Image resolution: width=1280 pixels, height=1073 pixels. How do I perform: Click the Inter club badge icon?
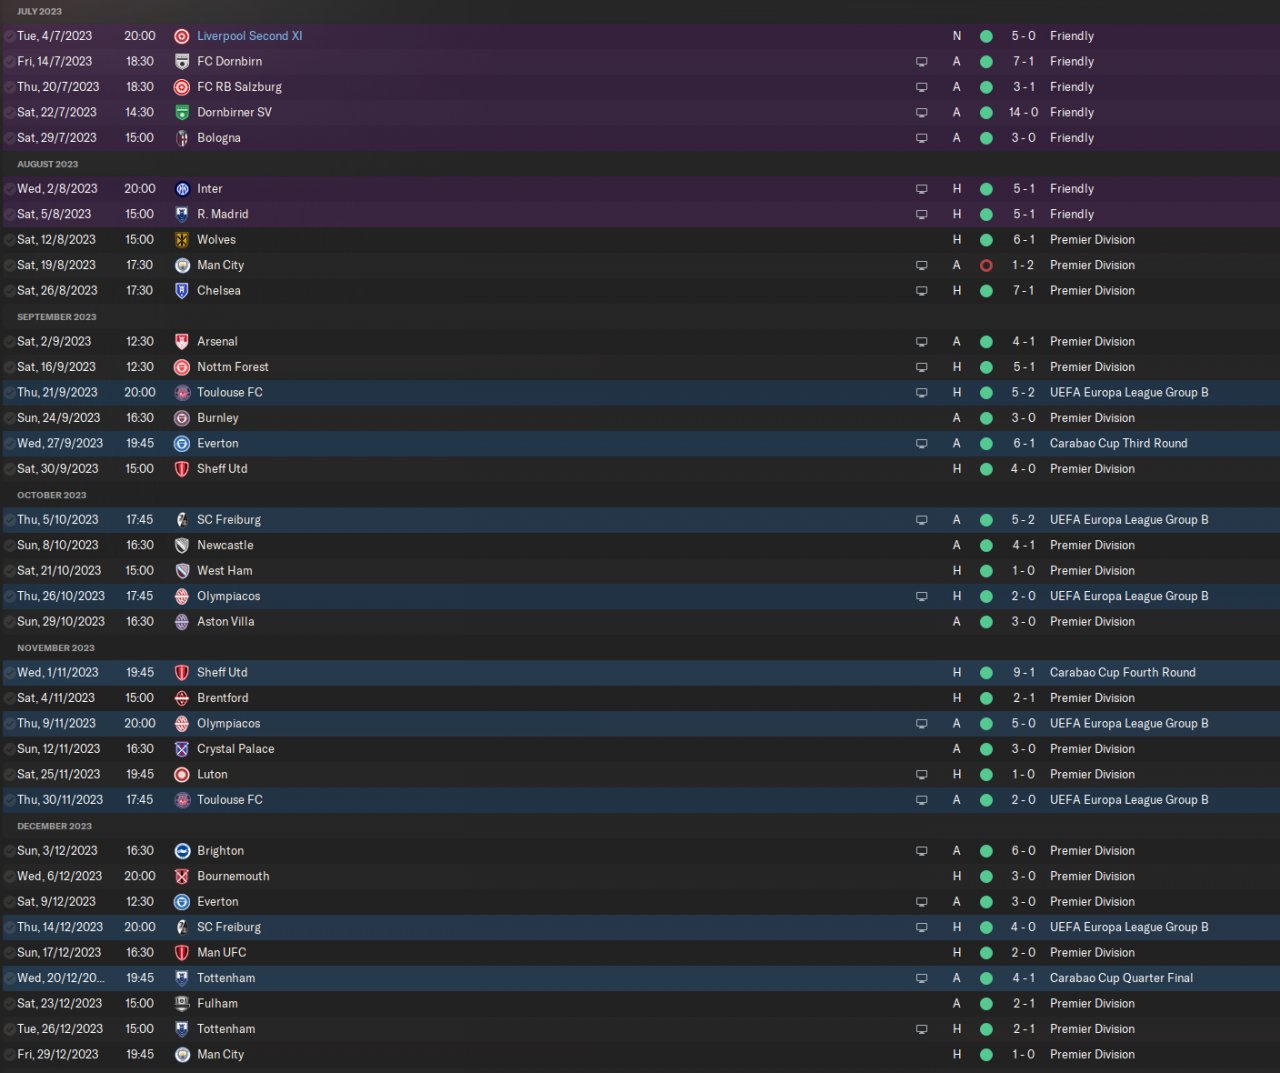(182, 189)
